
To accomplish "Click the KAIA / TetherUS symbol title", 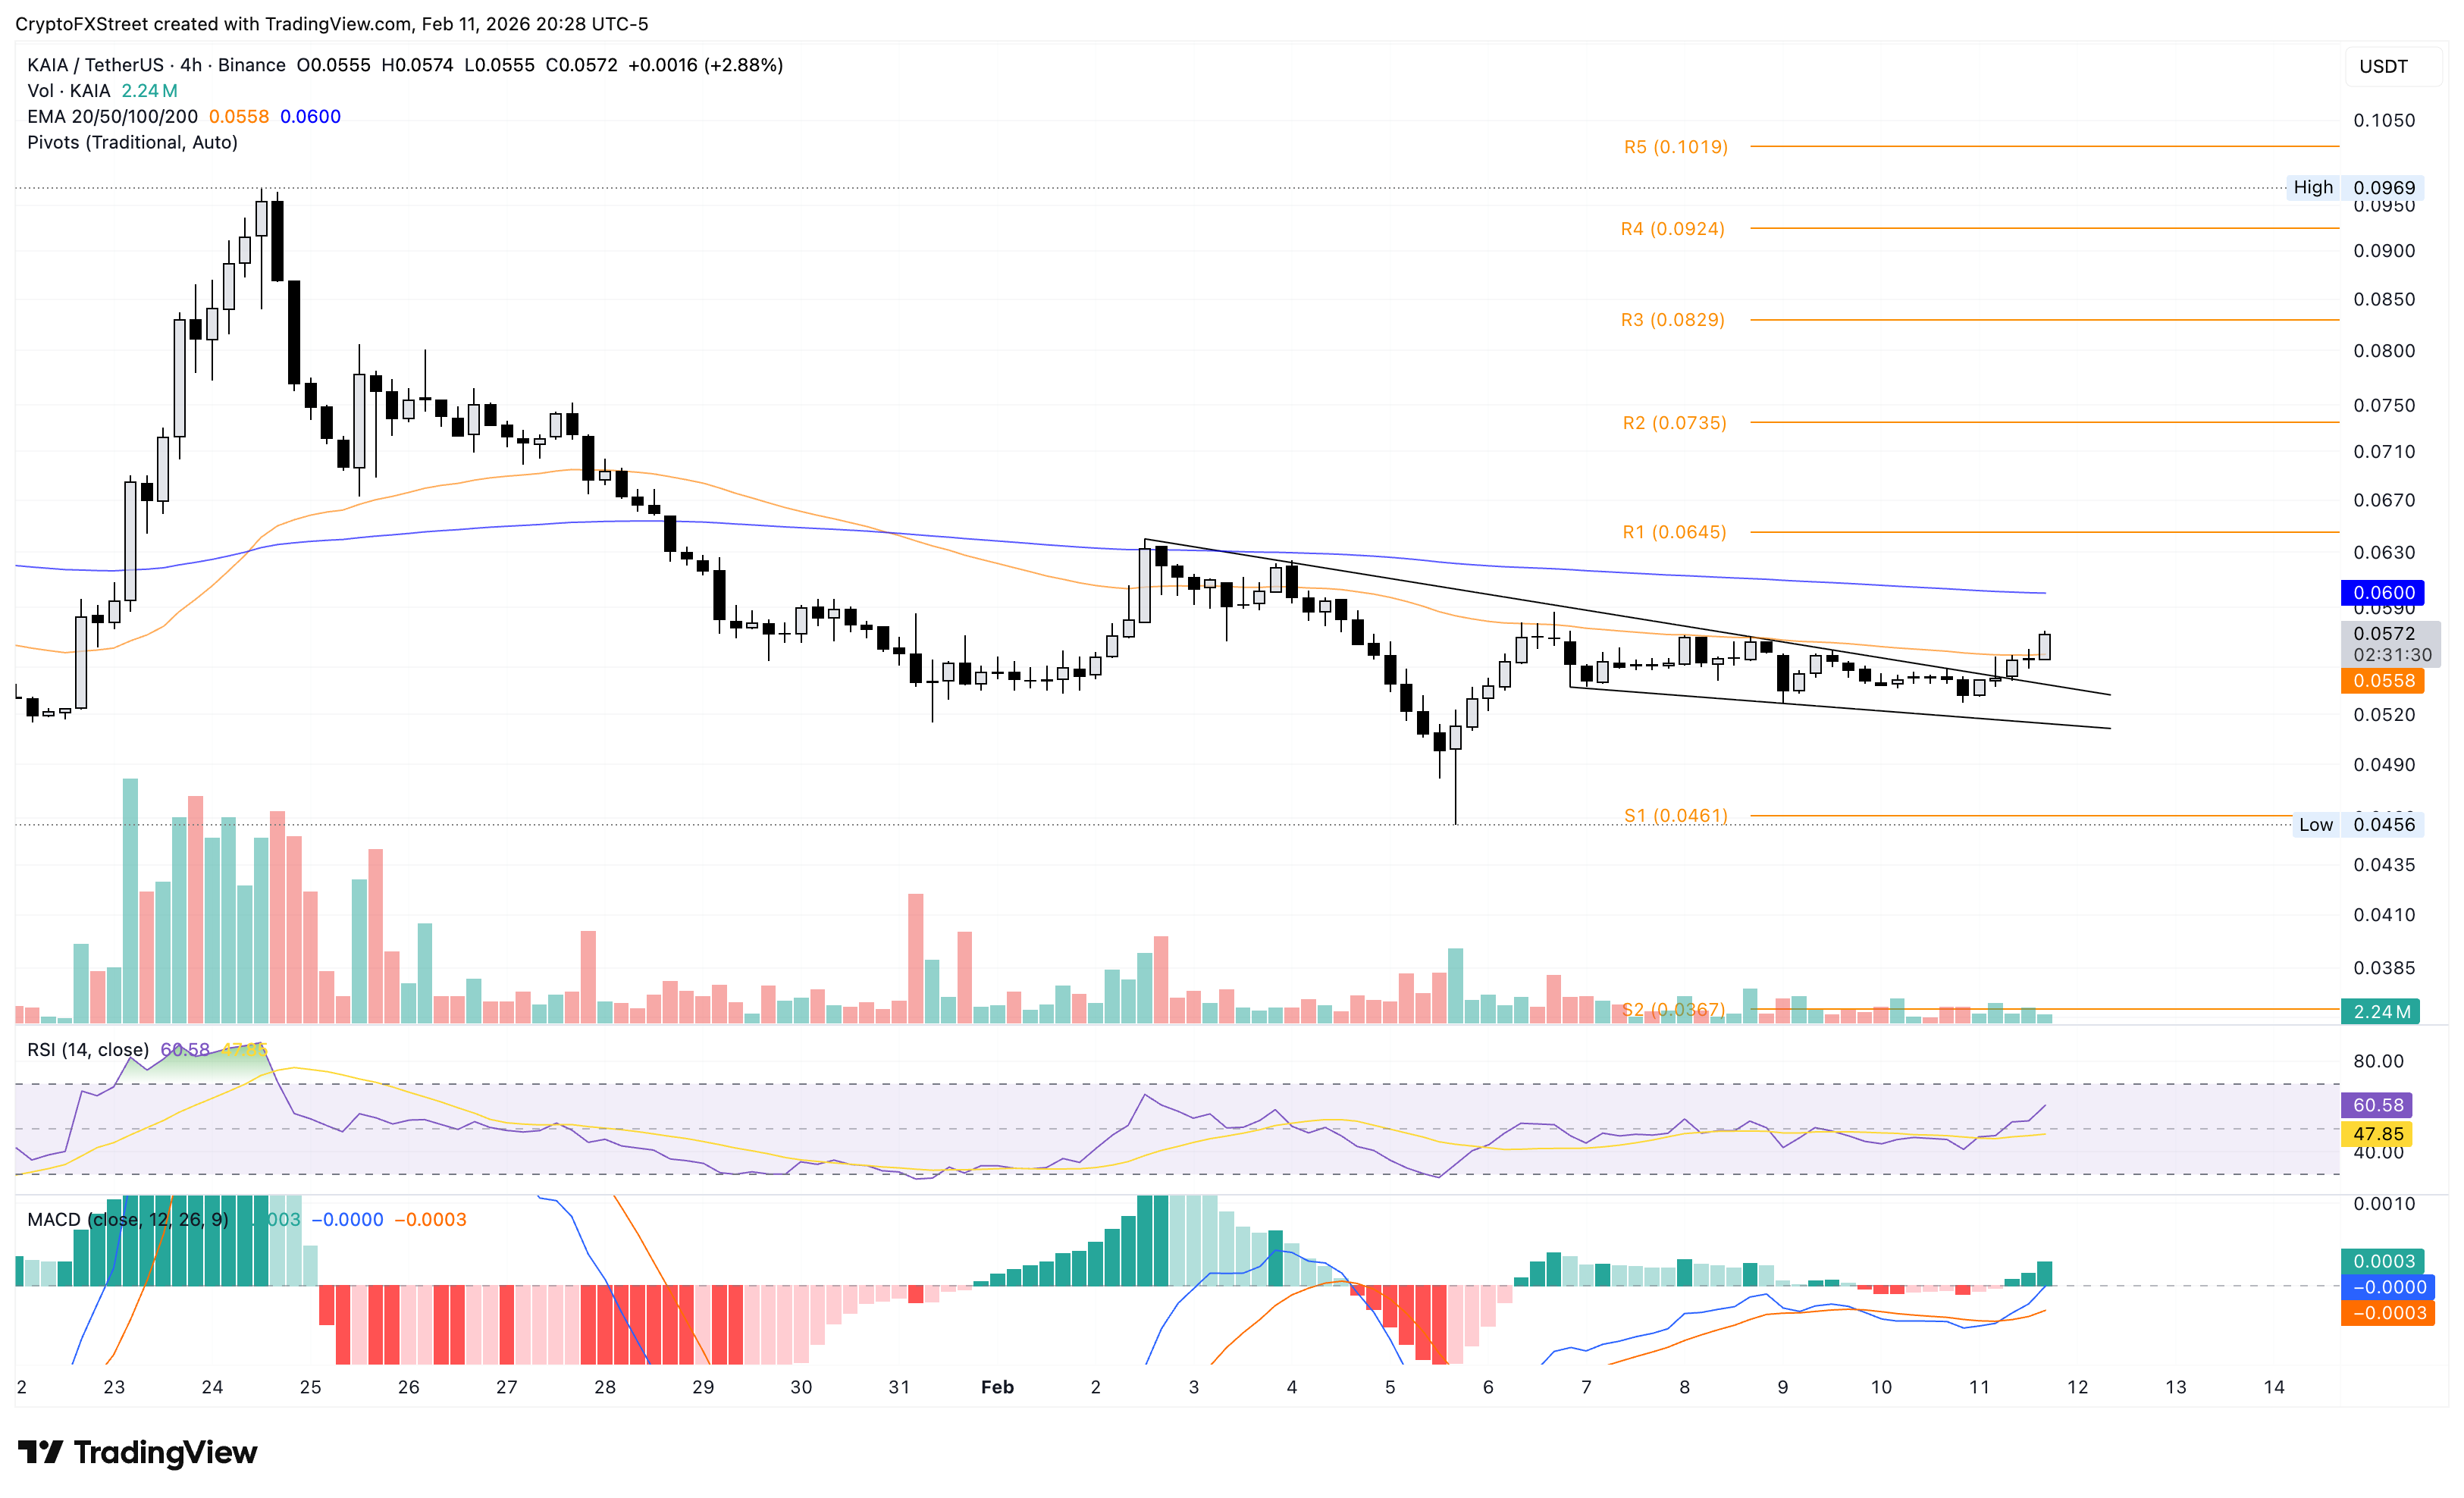I will pos(95,65).
